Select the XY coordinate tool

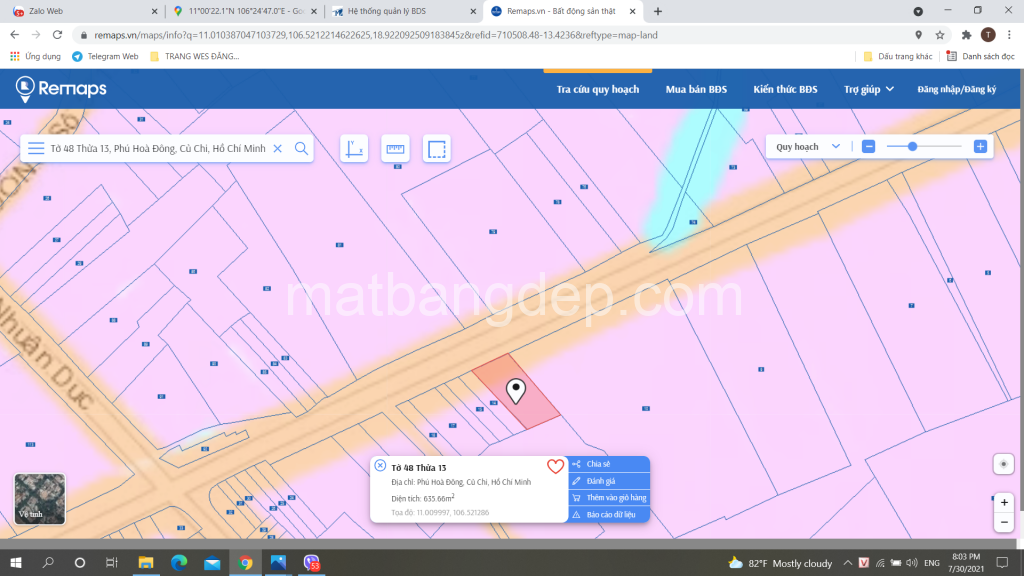click(354, 148)
